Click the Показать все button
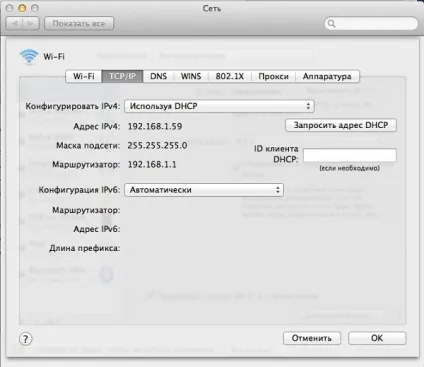Viewport: 424px width, 367px height. pyautogui.click(x=79, y=24)
